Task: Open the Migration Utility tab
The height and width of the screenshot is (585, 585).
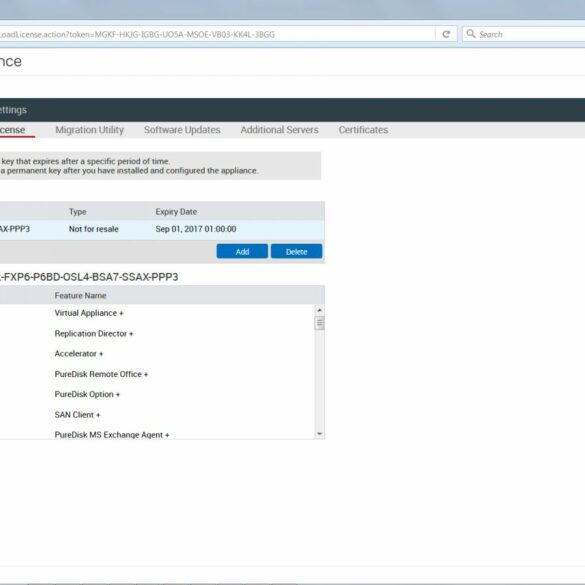Action: pyautogui.click(x=90, y=130)
